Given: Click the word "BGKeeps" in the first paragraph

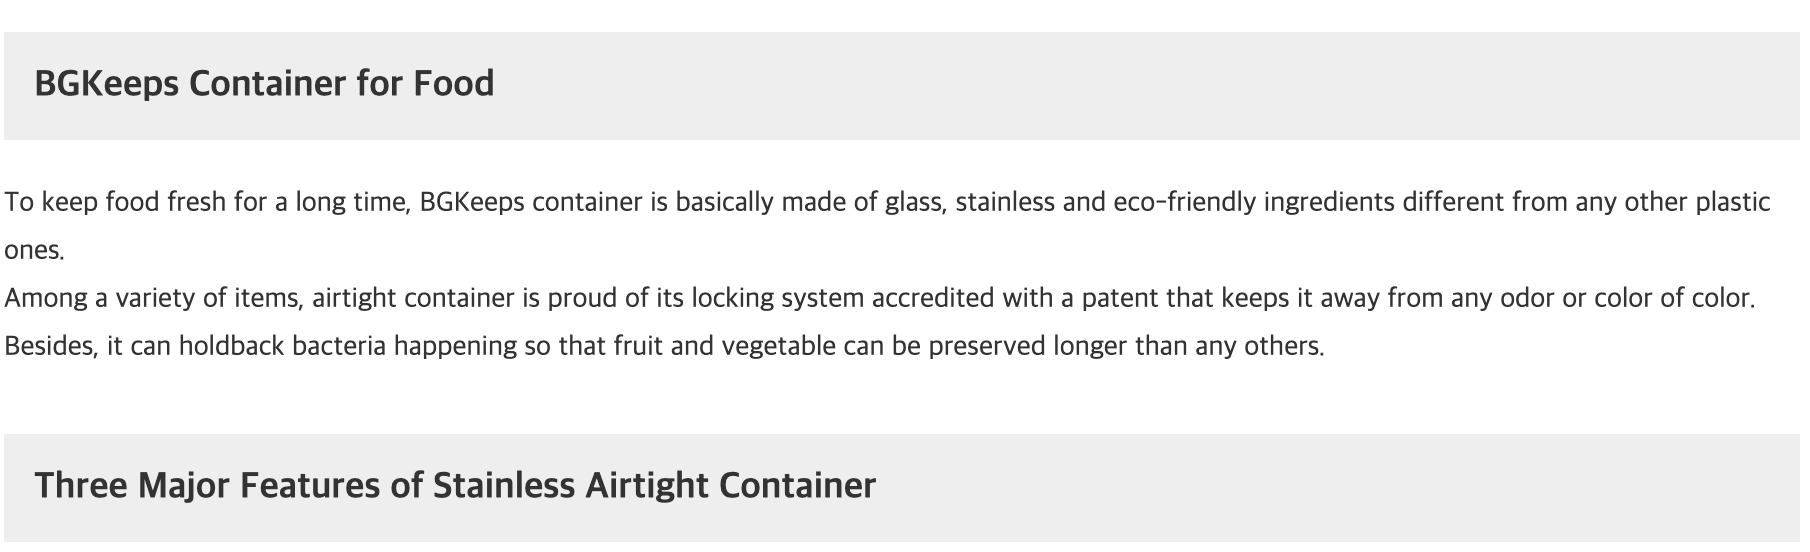Looking at the screenshot, I should coord(471,203).
